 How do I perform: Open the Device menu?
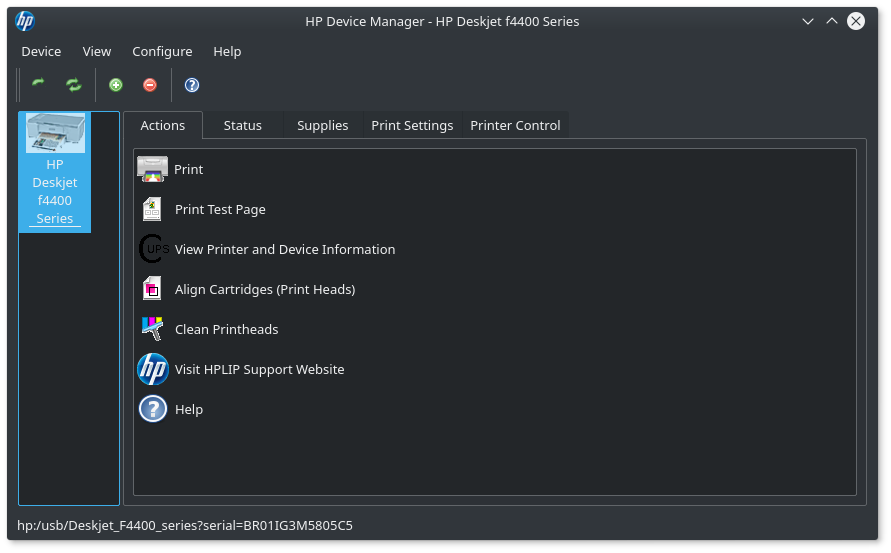[41, 51]
